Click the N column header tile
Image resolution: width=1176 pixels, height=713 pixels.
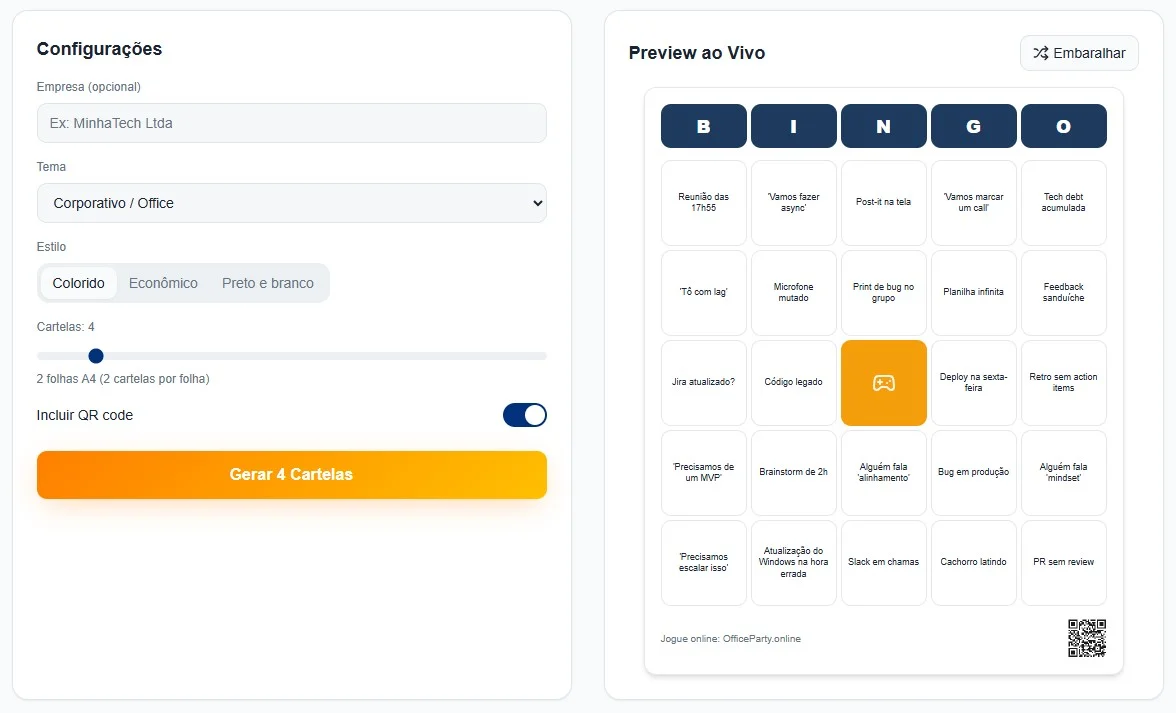[883, 126]
